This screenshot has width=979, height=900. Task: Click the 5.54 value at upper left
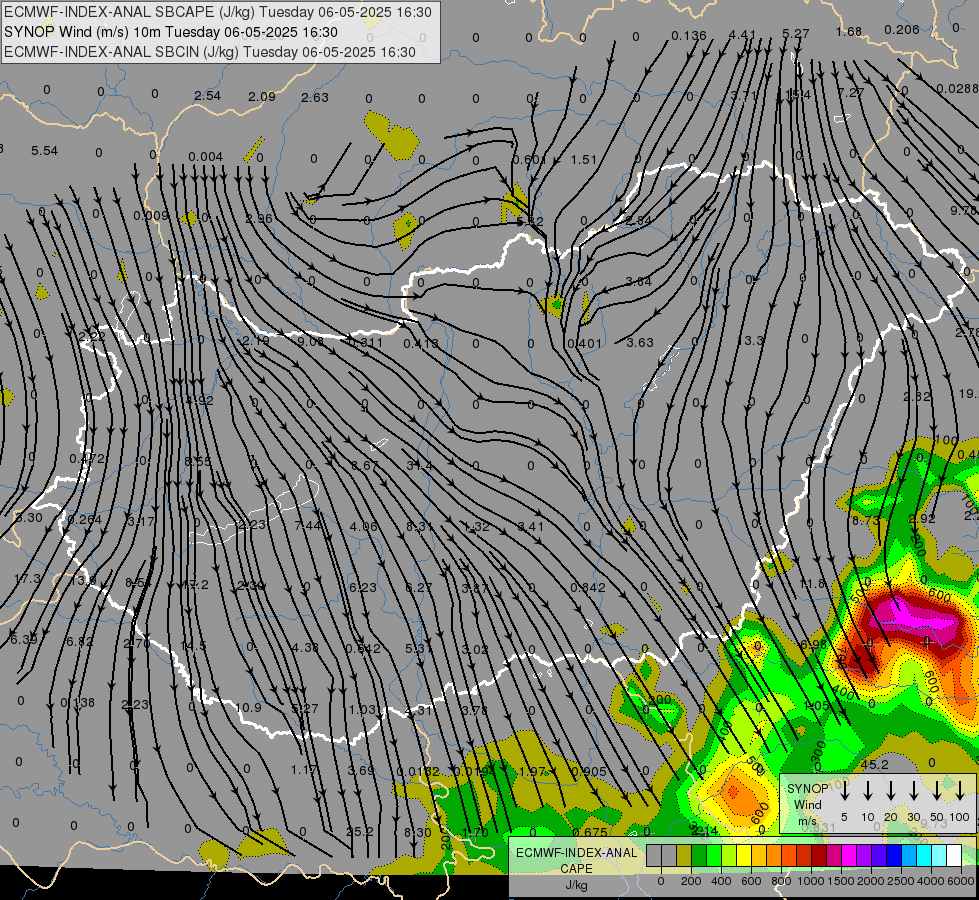44,151
